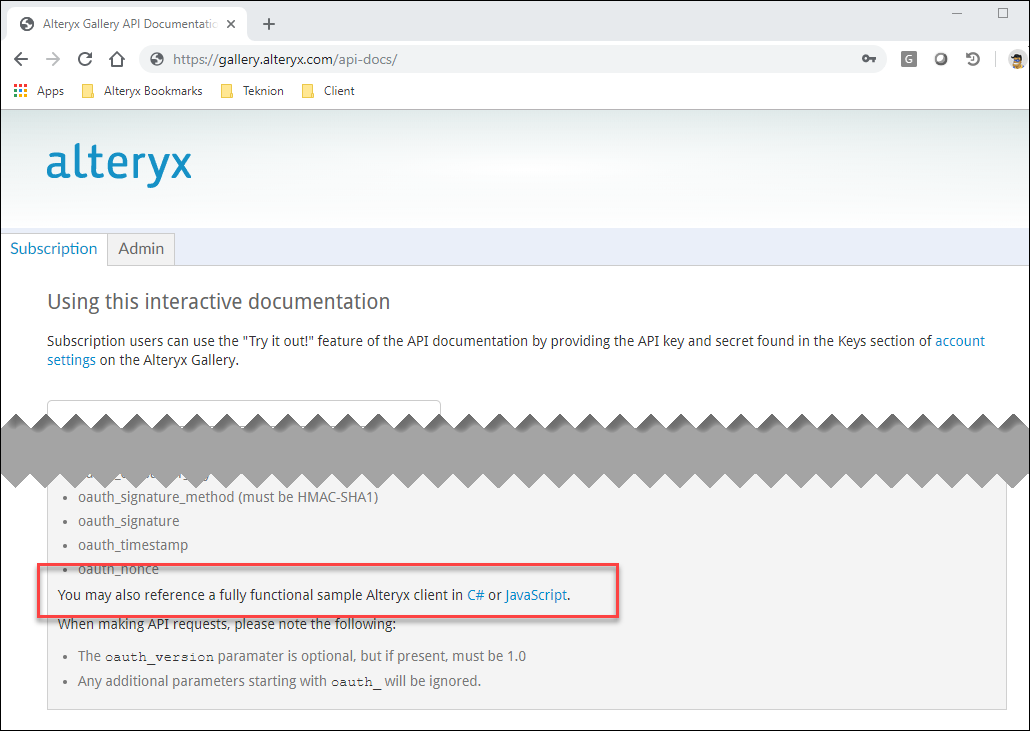Open the saved passwords key icon
The height and width of the screenshot is (731, 1030).
(869, 59)
